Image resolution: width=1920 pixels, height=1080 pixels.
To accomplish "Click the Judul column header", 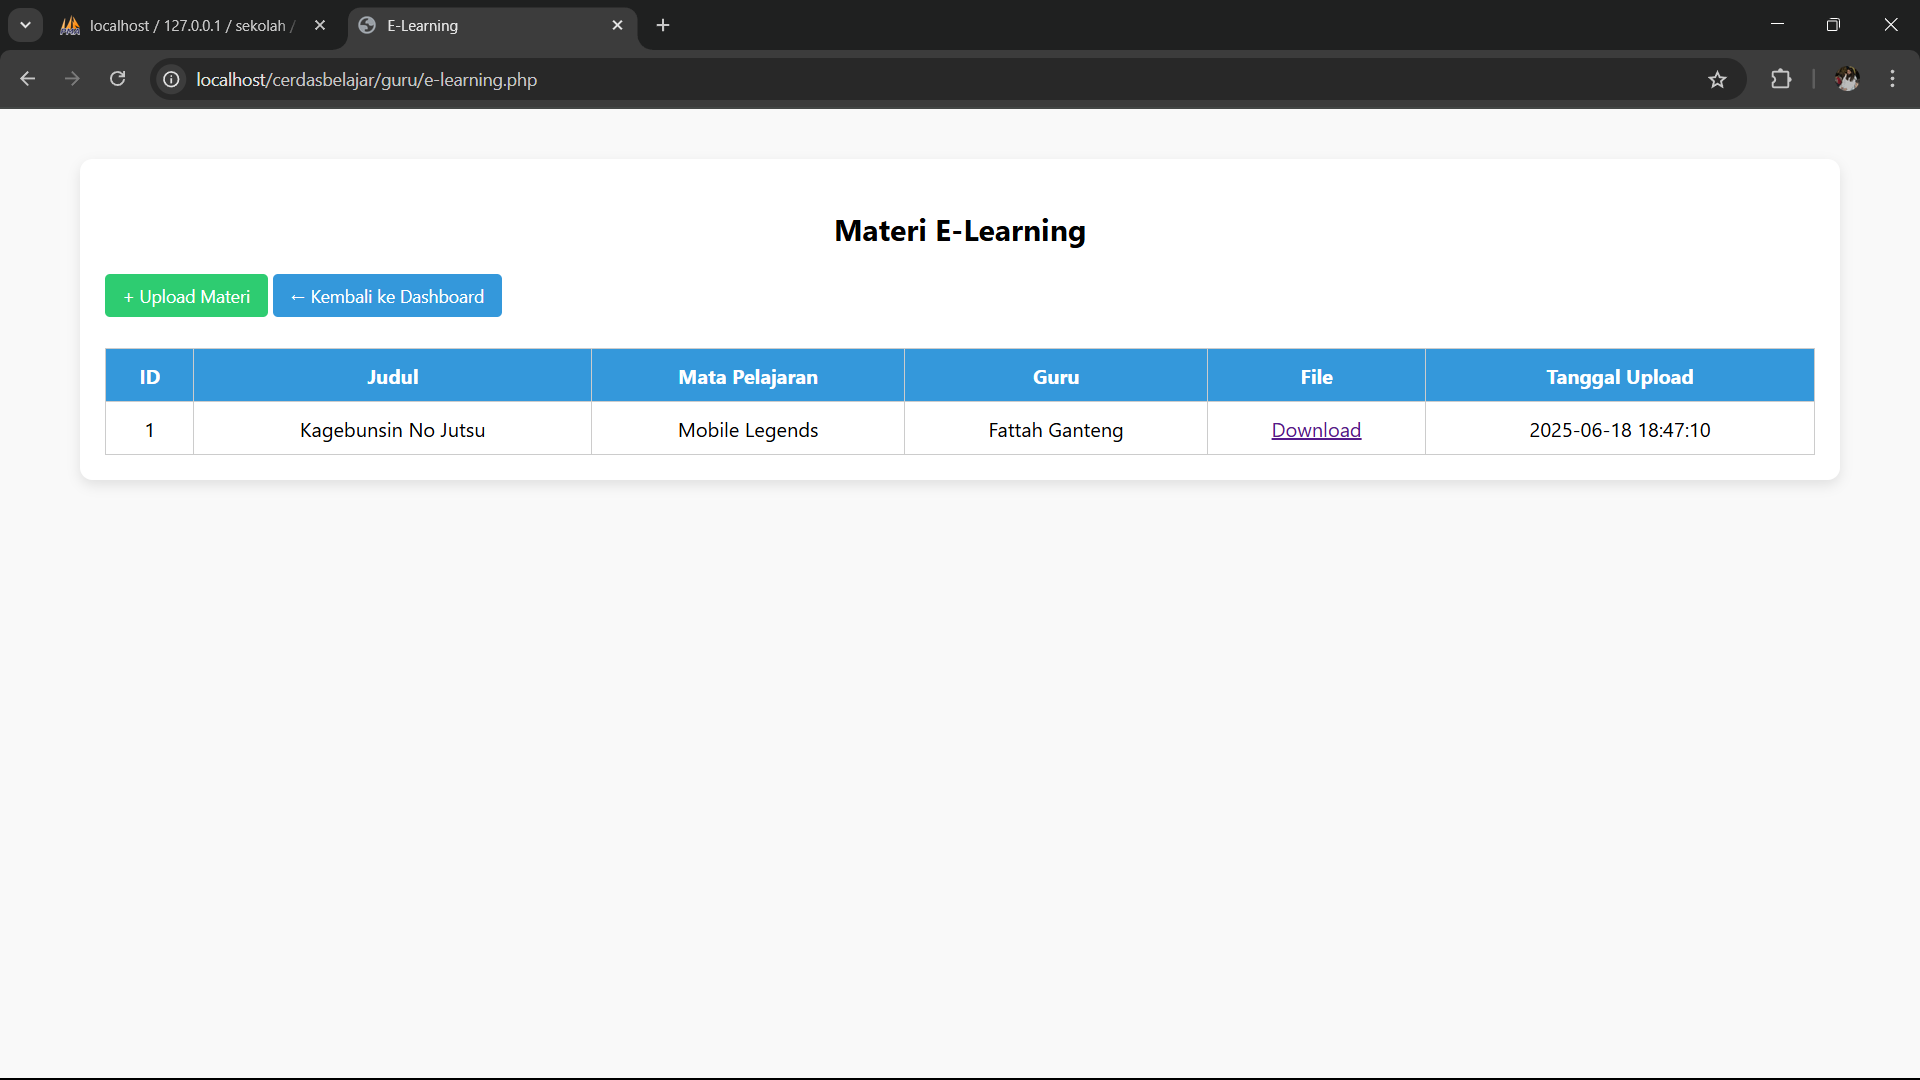I will [392, 377].
